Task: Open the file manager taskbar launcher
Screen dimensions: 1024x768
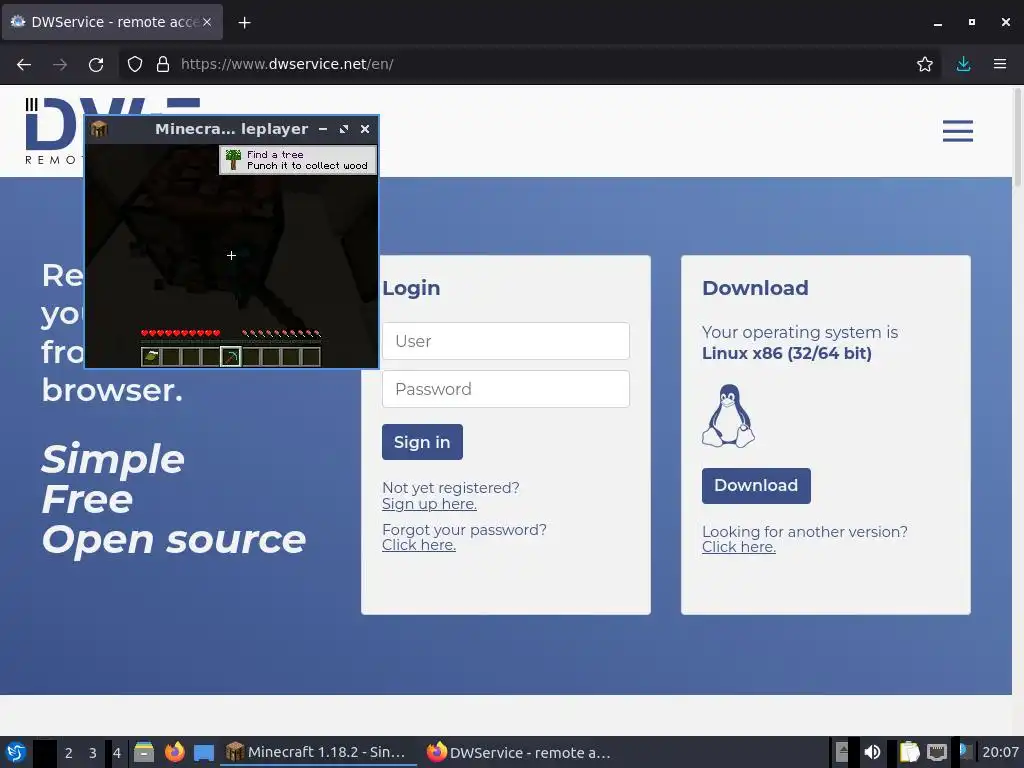Action: tap(144, 752)
